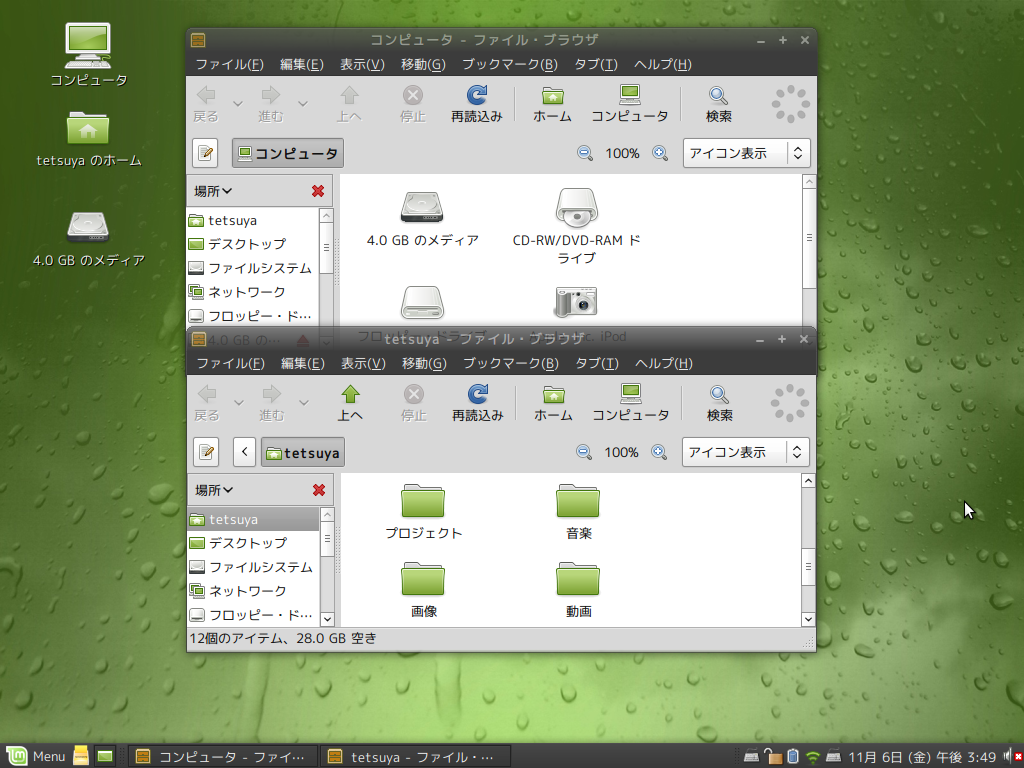Expand the 場所 sidebar selector in the コンピュータ window
The image size is (1024, 768).
point(213,191)
